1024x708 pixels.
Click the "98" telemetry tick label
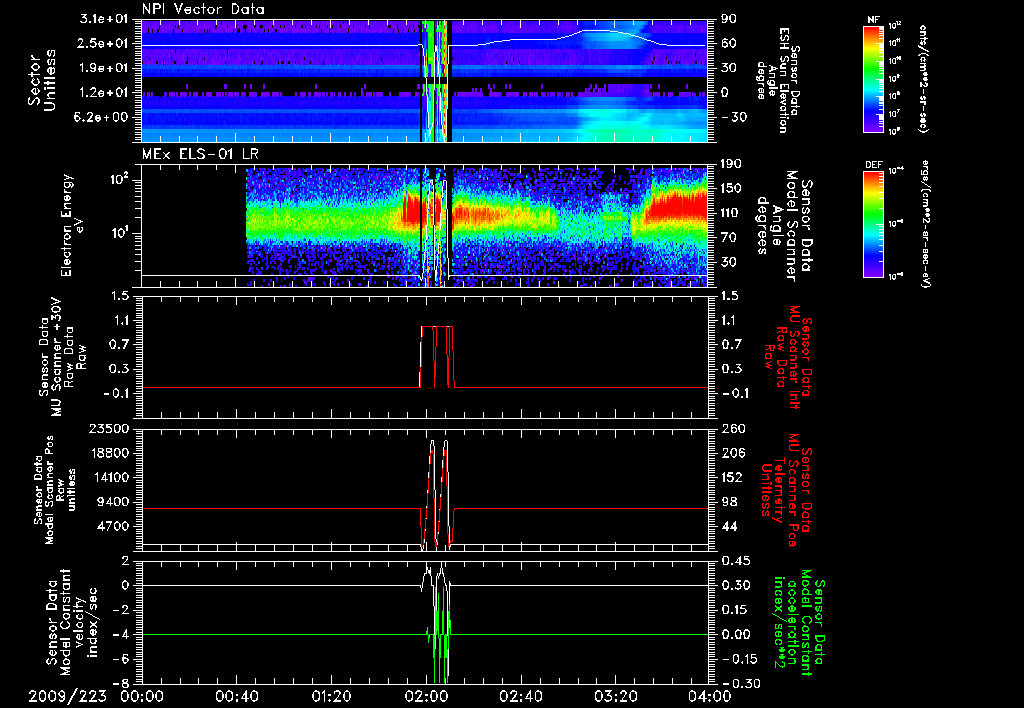729,502
